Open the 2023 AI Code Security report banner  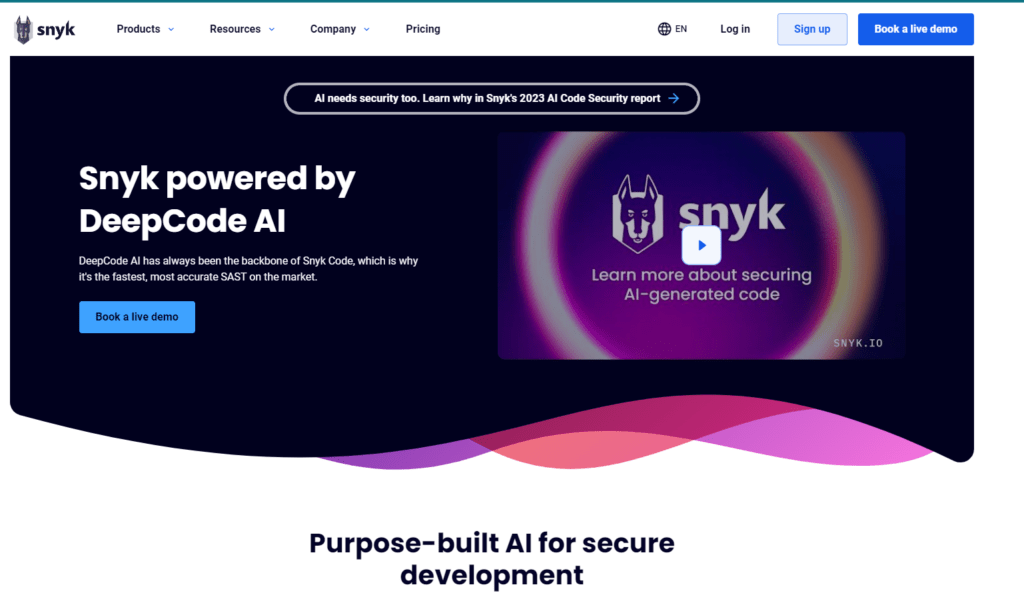pyautogui.click(x=492, y=98)
